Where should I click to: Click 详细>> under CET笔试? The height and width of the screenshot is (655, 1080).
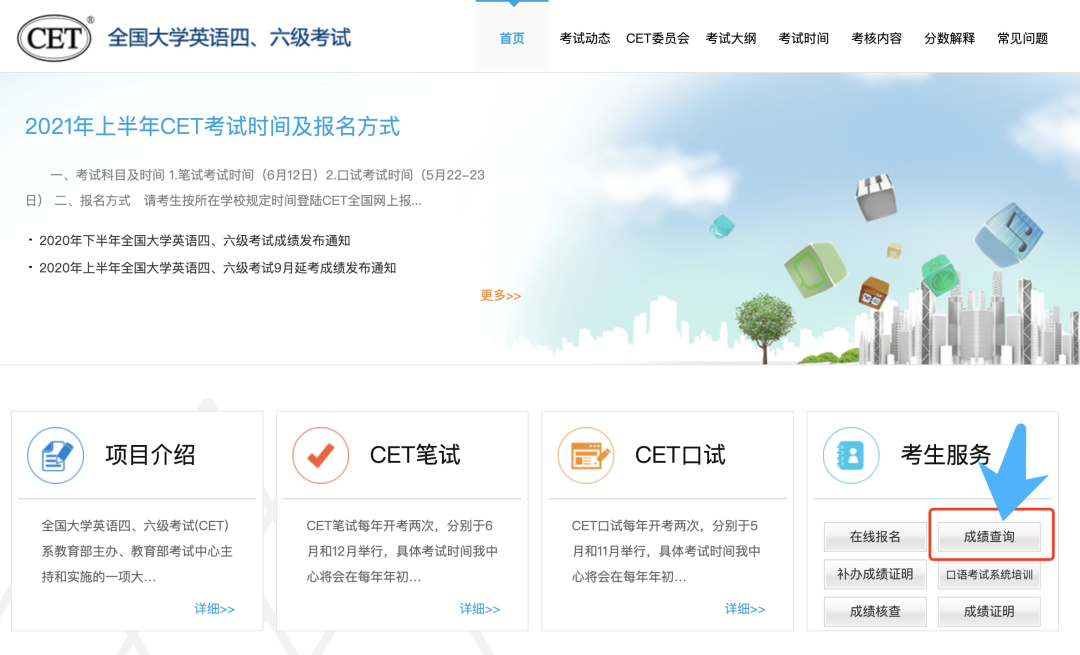[x=479, y=609]
